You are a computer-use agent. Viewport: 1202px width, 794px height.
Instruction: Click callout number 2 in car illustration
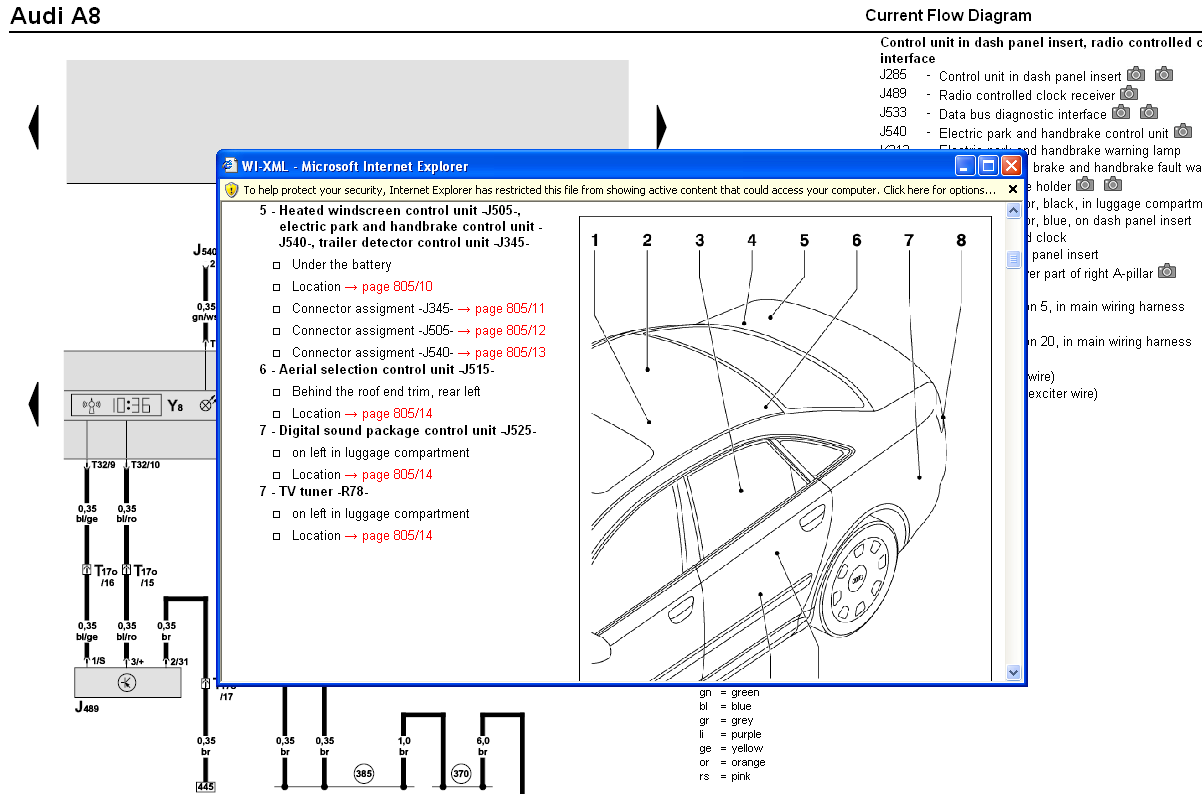pyautogui.click(x=647, y=240)
